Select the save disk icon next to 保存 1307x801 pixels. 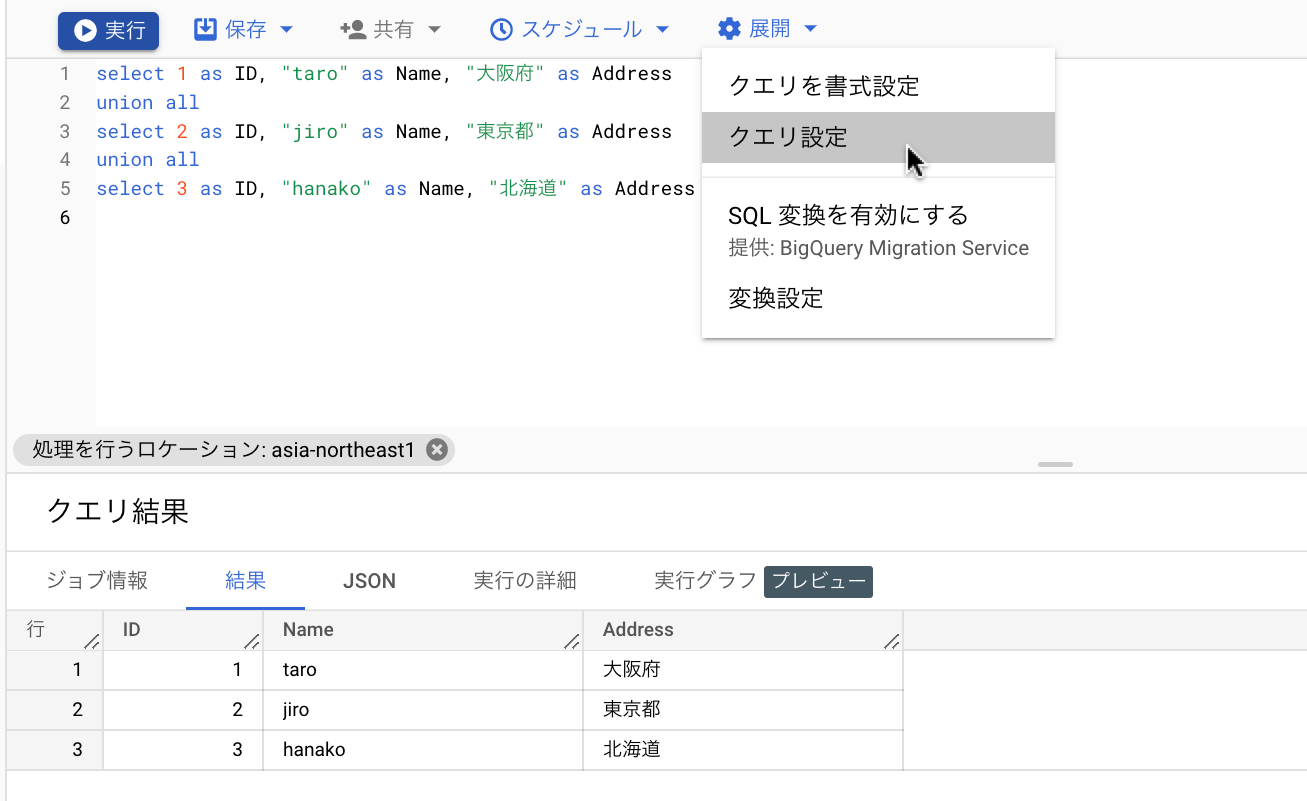tap(204, 29)
